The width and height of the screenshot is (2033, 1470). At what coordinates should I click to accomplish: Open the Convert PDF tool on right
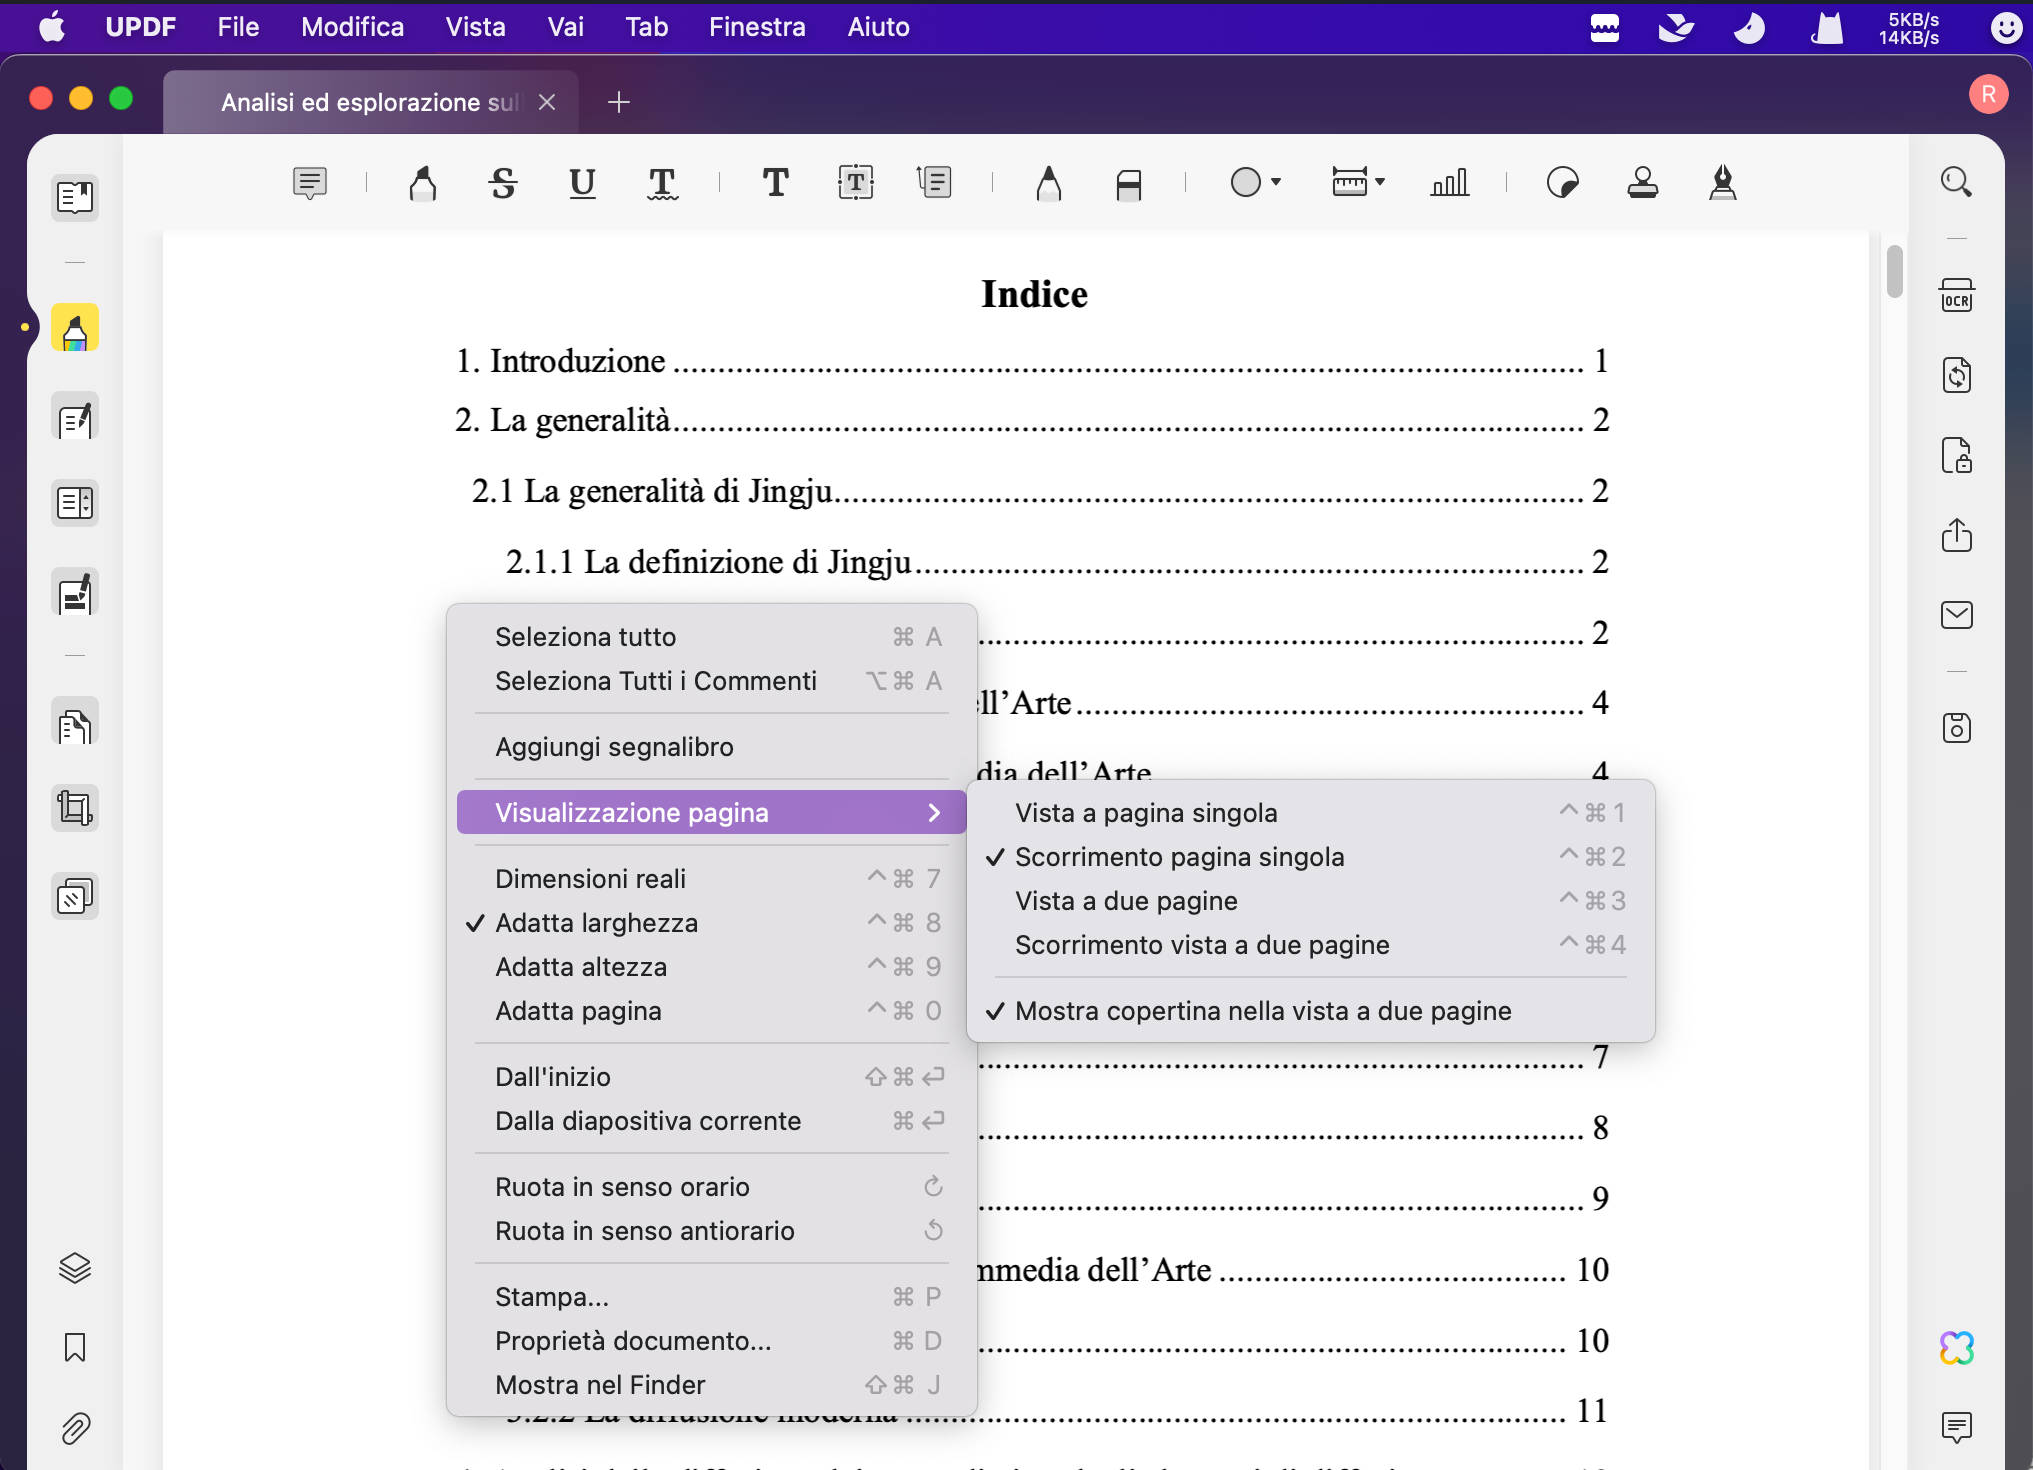click(1957, 376)
